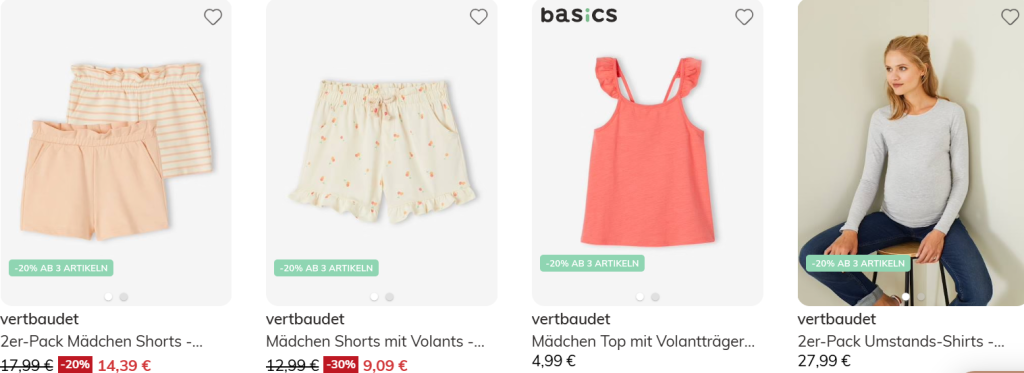Image resolution: width=1024 pixels, height=373 pixels.
Task: Select first image dot on coral top
Action: click(x=640, y=297)
